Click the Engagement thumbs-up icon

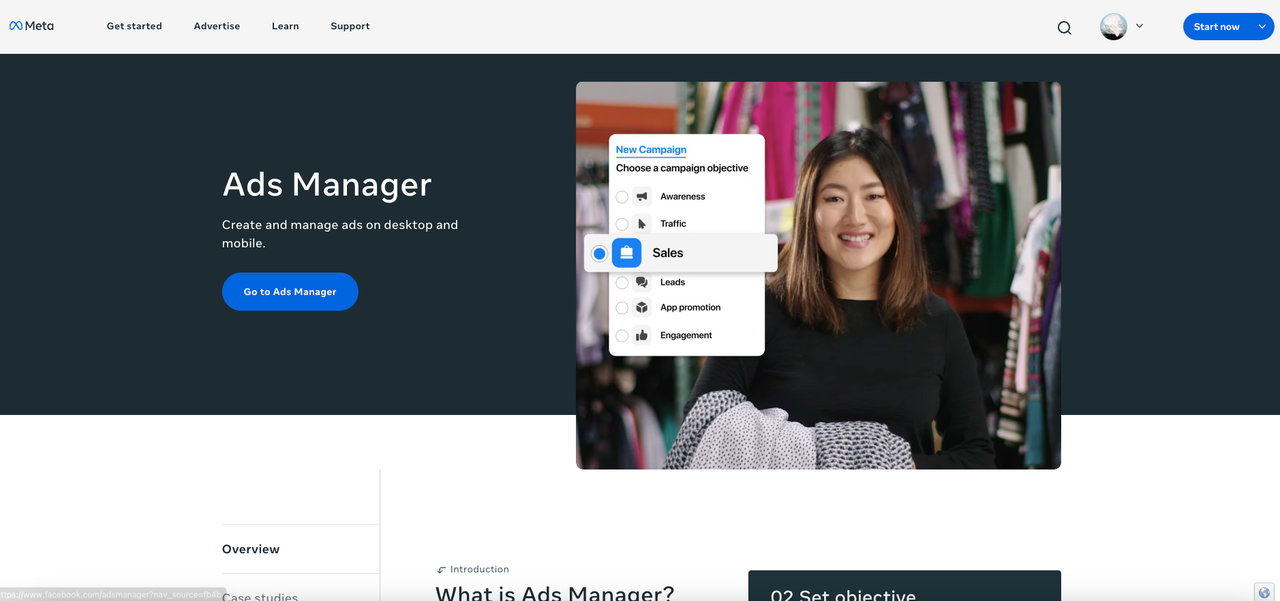tap(641, 336)
